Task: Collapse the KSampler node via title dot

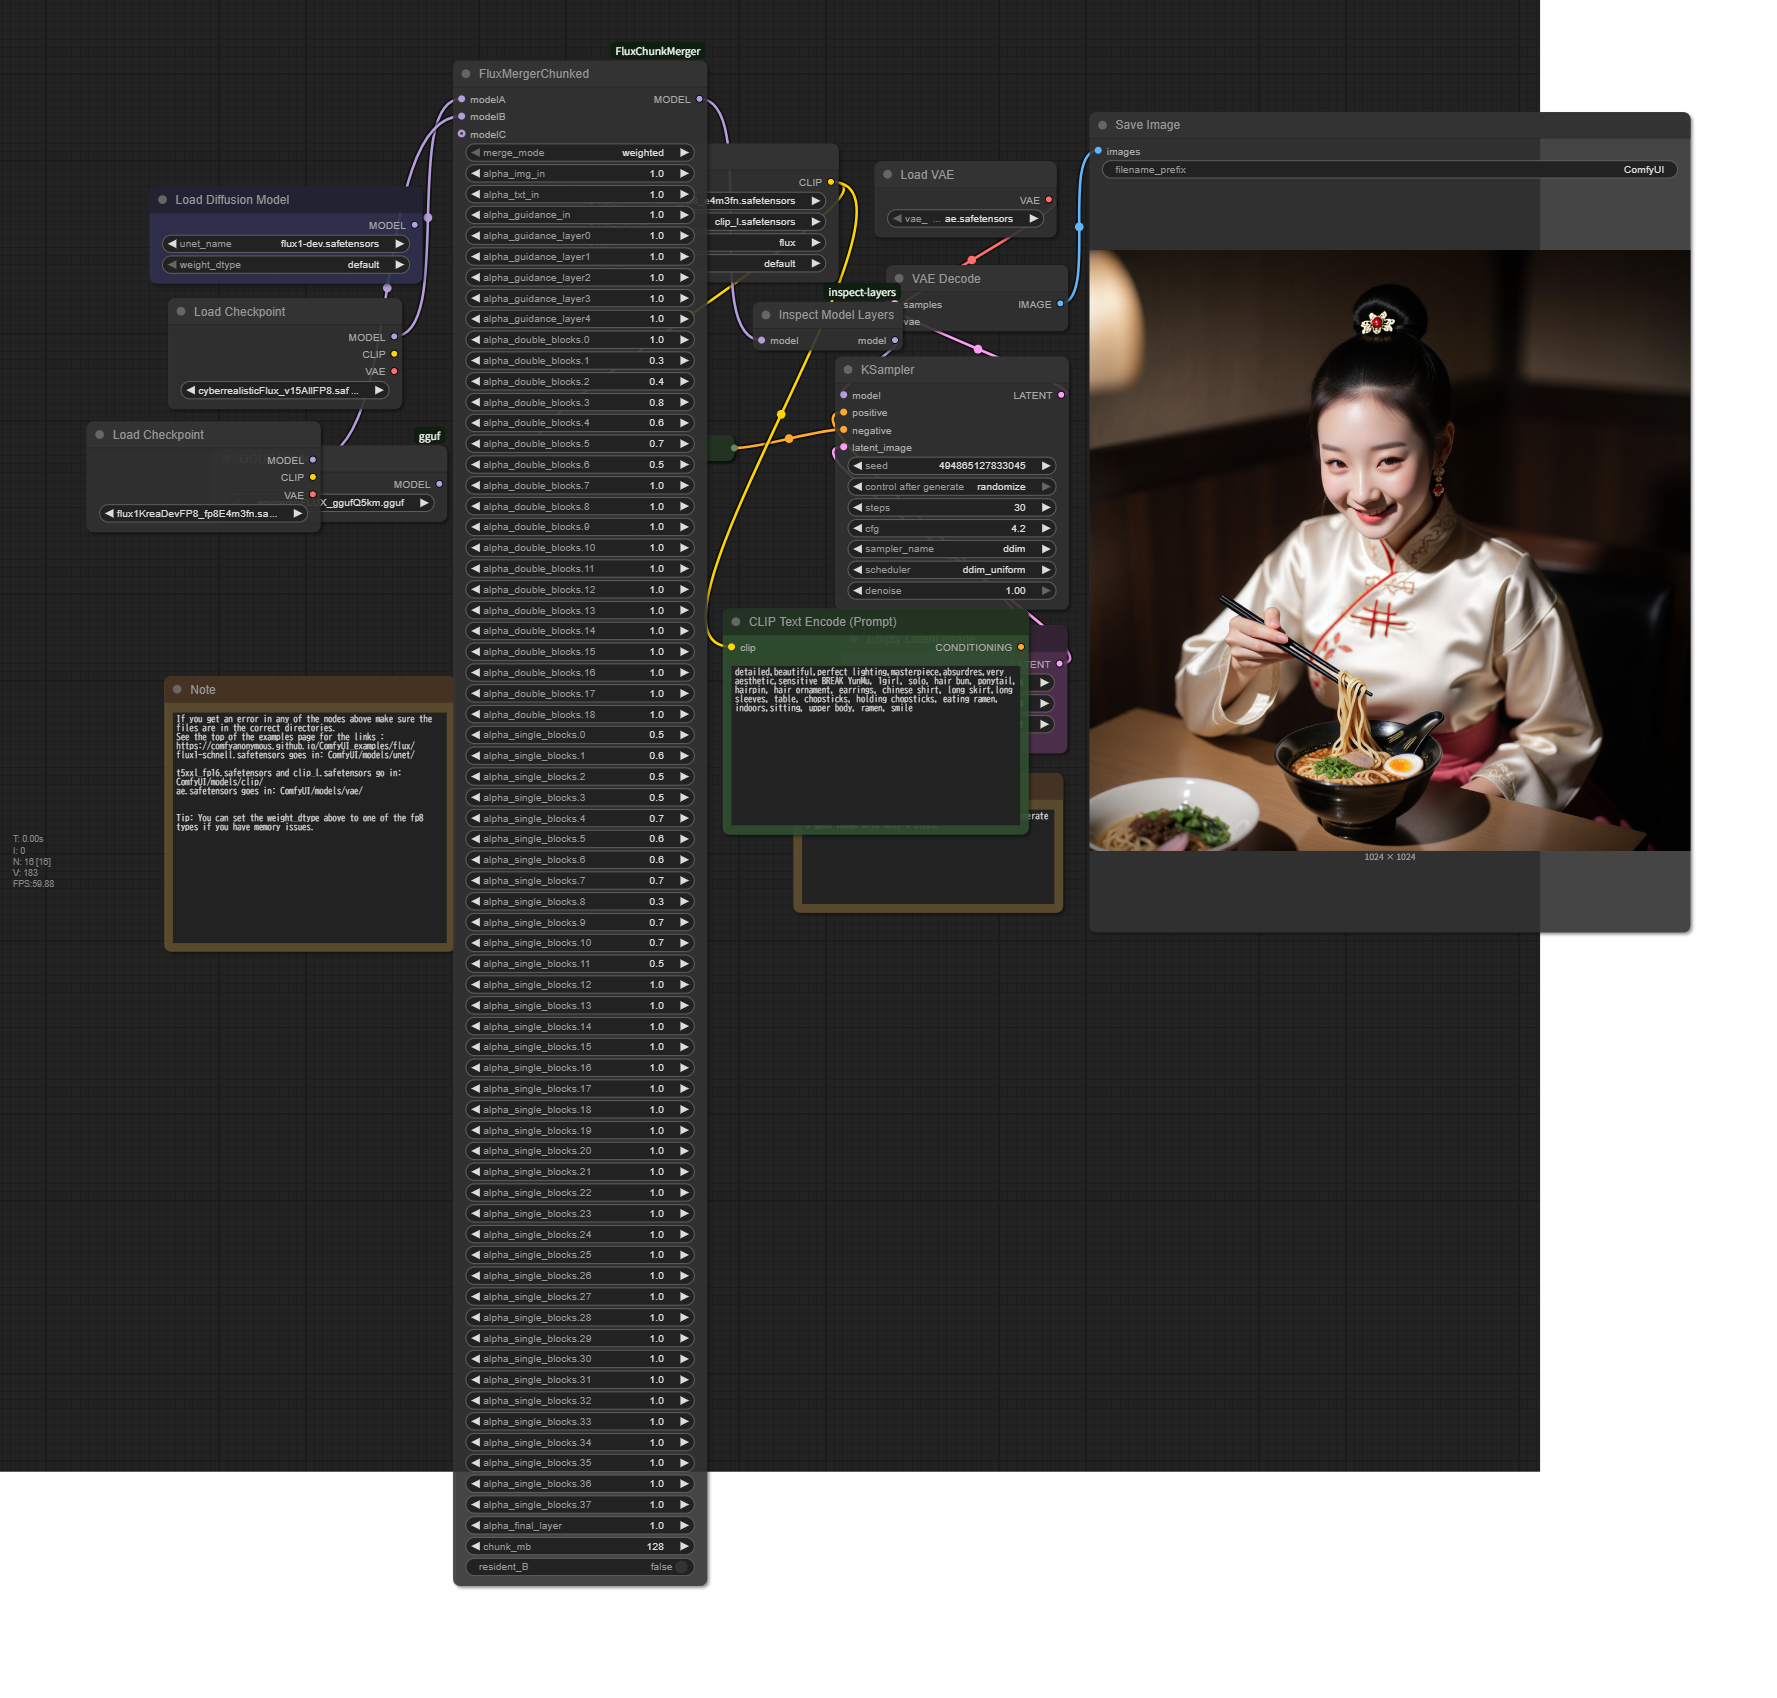Action: [x=848, y=370]
